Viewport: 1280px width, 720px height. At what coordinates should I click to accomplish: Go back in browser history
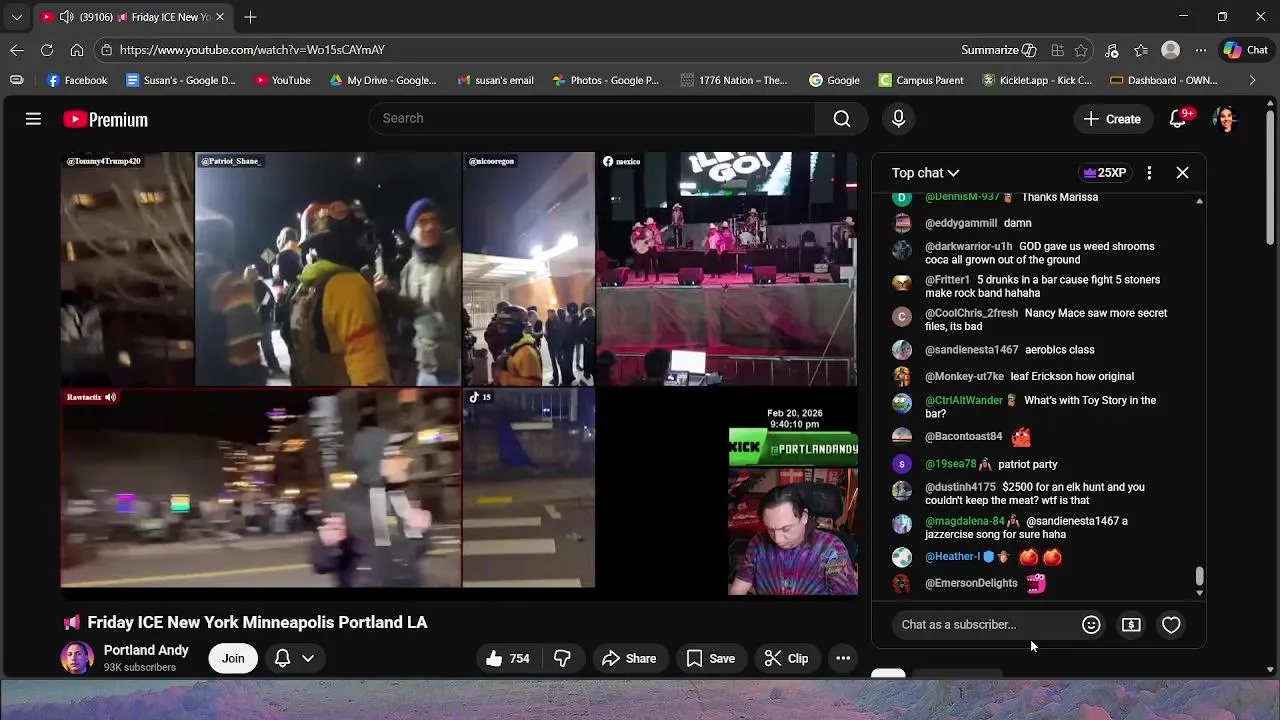[17, 50]
